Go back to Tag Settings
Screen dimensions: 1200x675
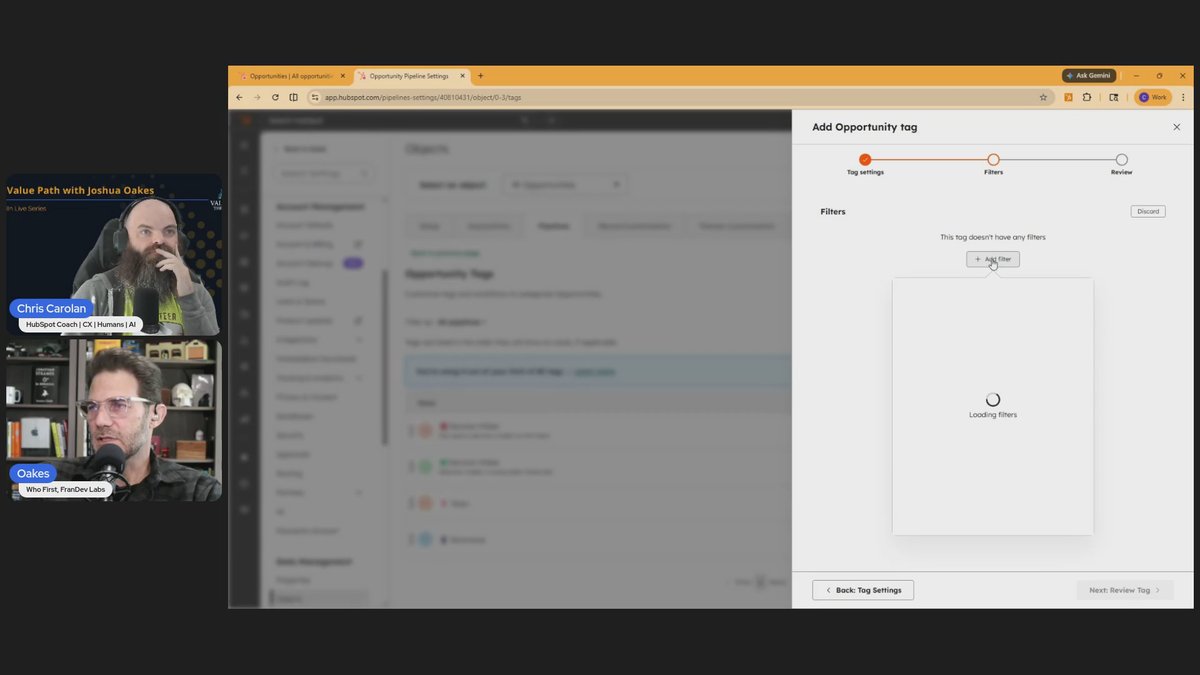click(863, 590)
